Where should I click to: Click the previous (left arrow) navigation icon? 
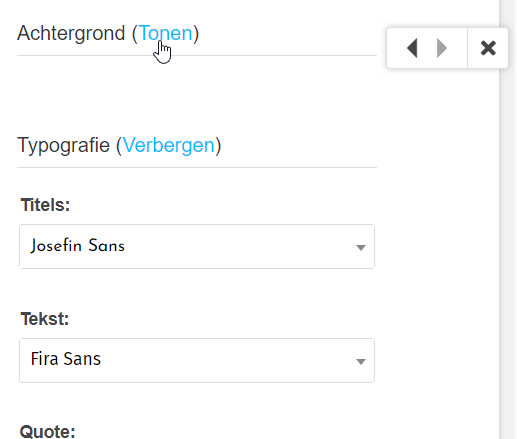(x=412, y=48)
